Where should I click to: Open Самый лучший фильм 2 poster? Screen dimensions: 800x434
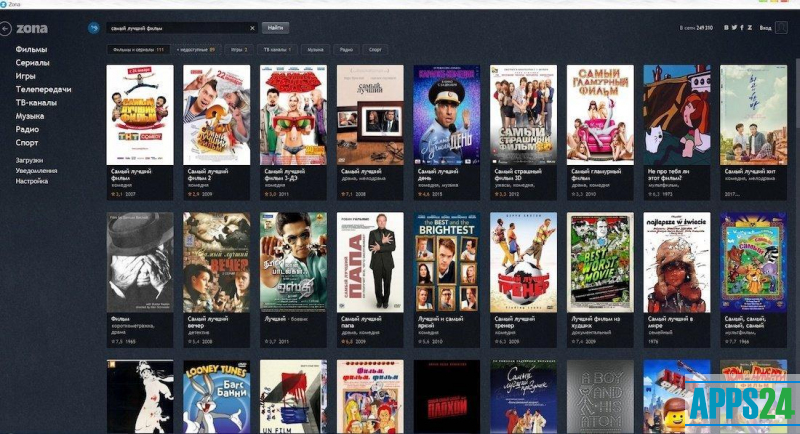[216, 115]
